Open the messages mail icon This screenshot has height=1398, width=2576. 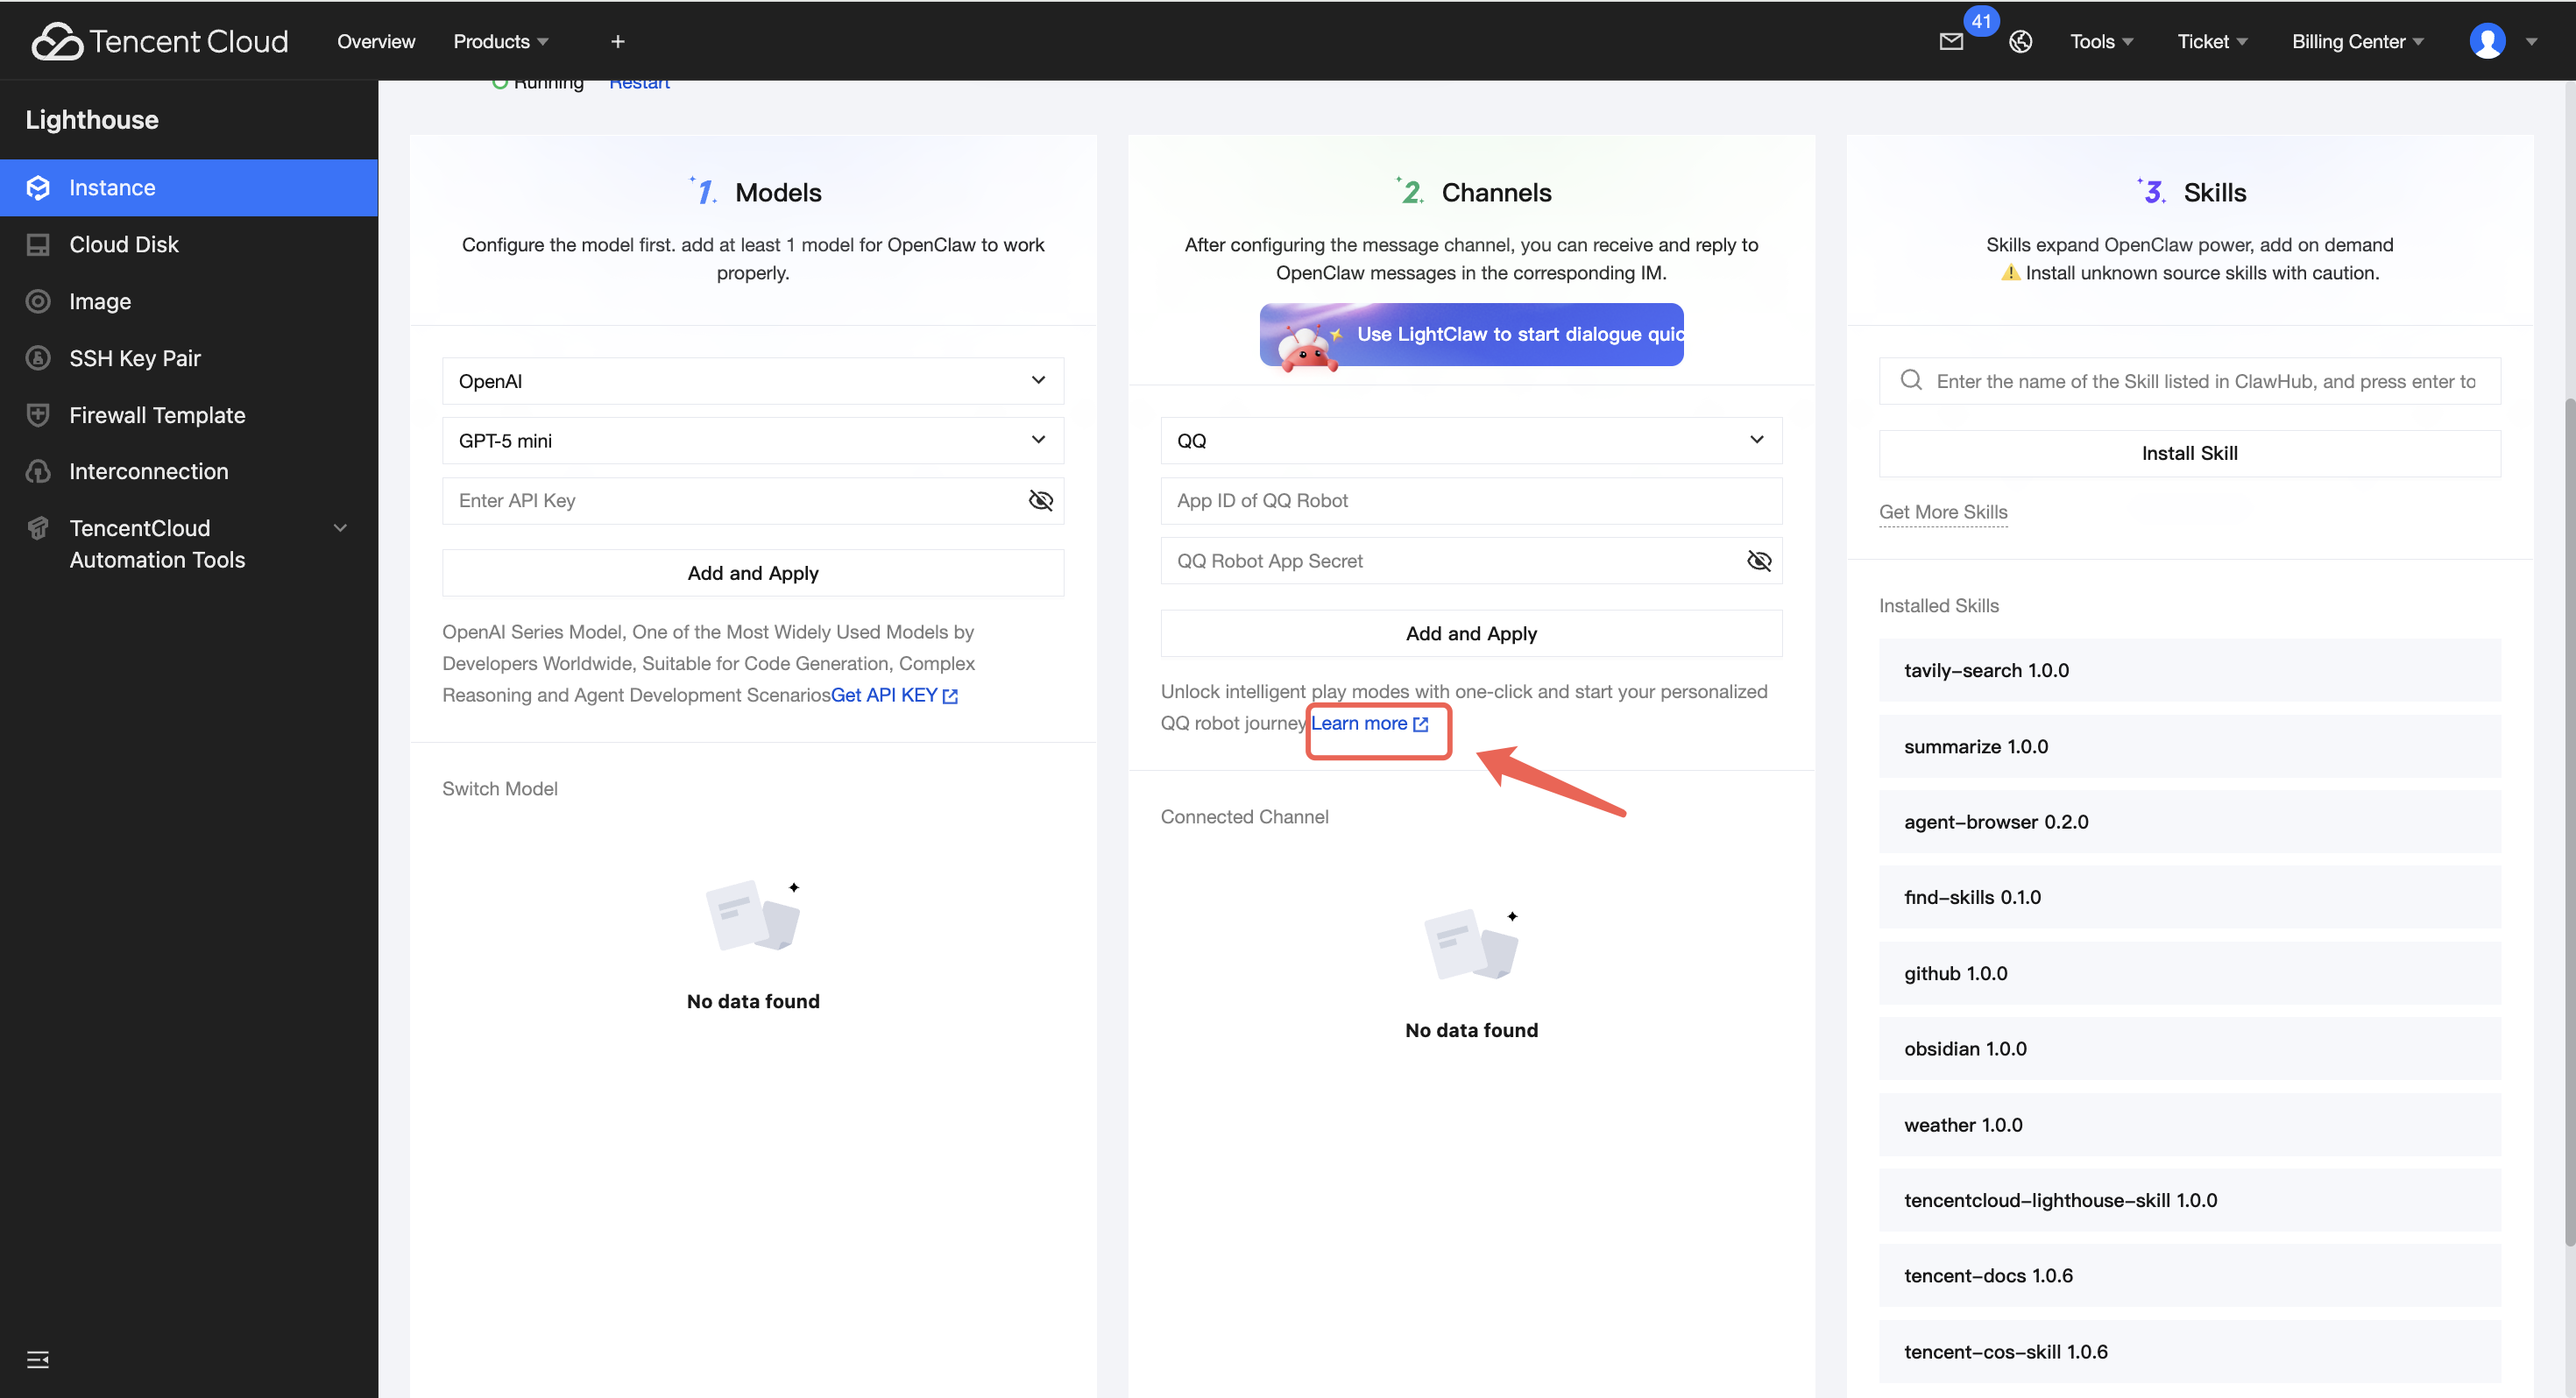(x=1950, y=41)
